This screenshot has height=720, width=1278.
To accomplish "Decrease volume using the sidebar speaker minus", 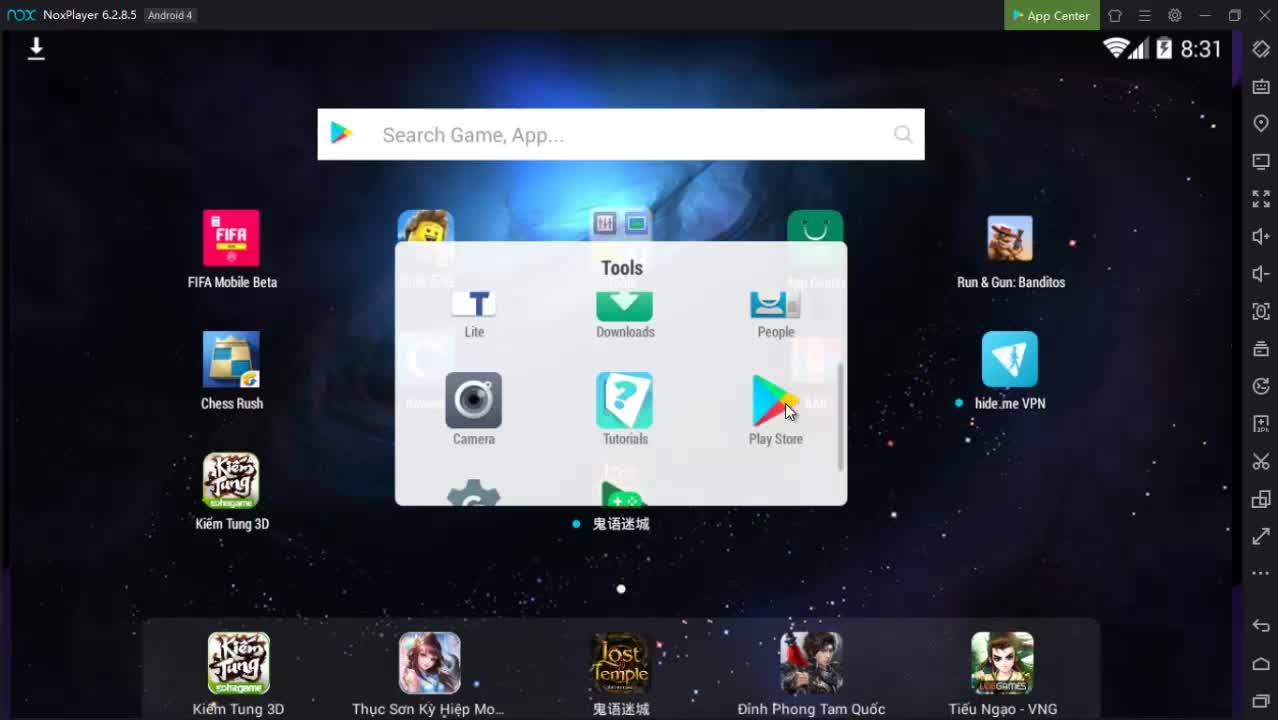I will pos(1261,274).
